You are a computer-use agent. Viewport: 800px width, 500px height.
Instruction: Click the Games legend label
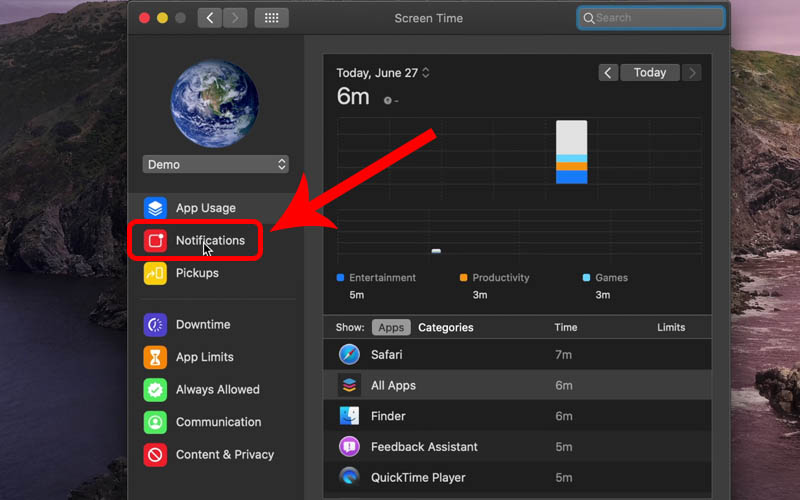611,278
